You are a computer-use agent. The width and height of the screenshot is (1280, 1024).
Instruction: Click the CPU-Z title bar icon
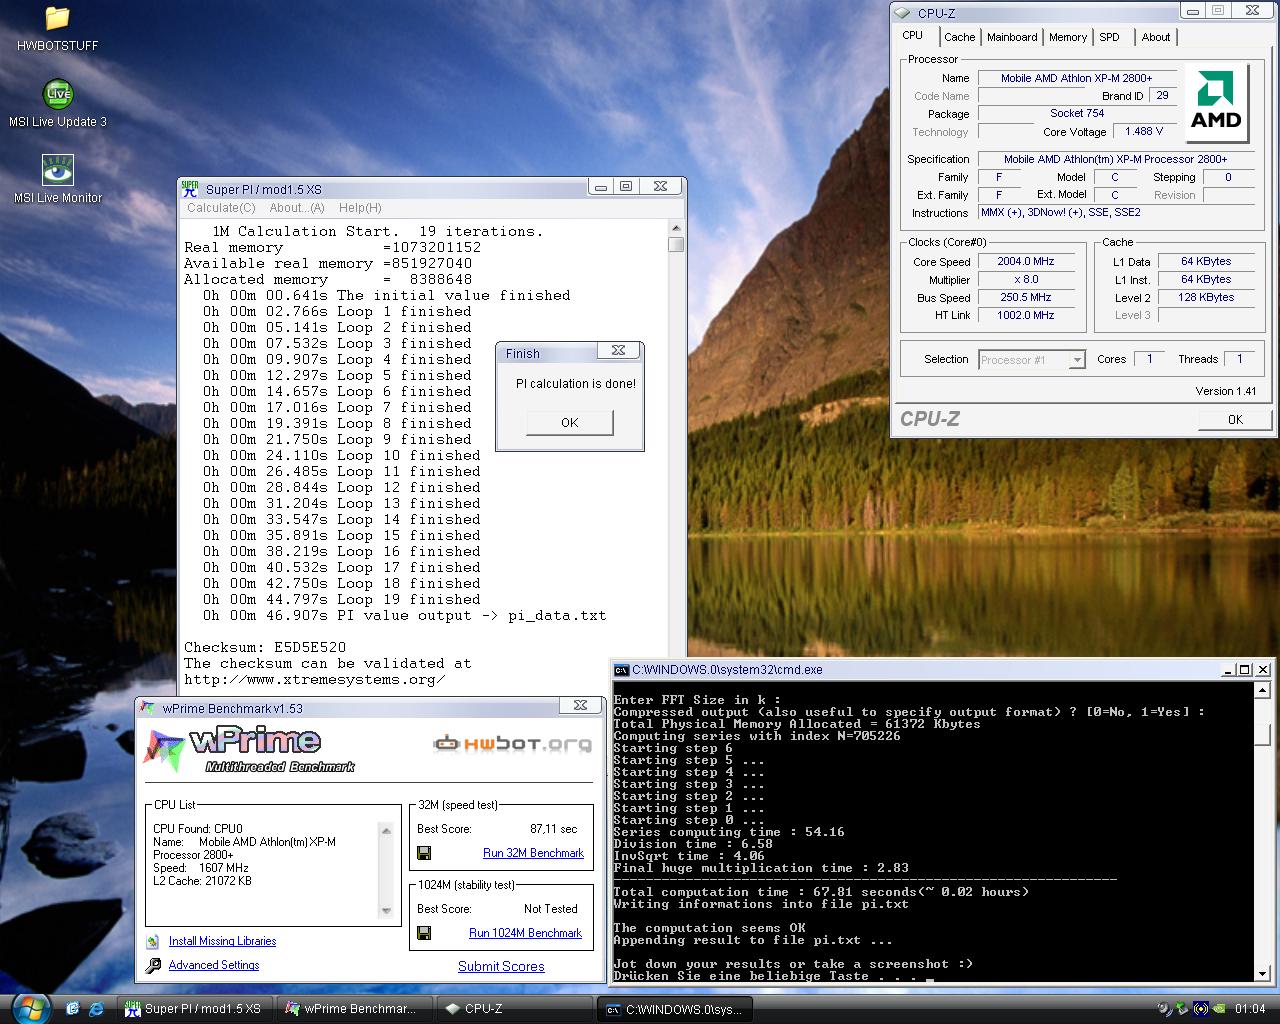903,13
